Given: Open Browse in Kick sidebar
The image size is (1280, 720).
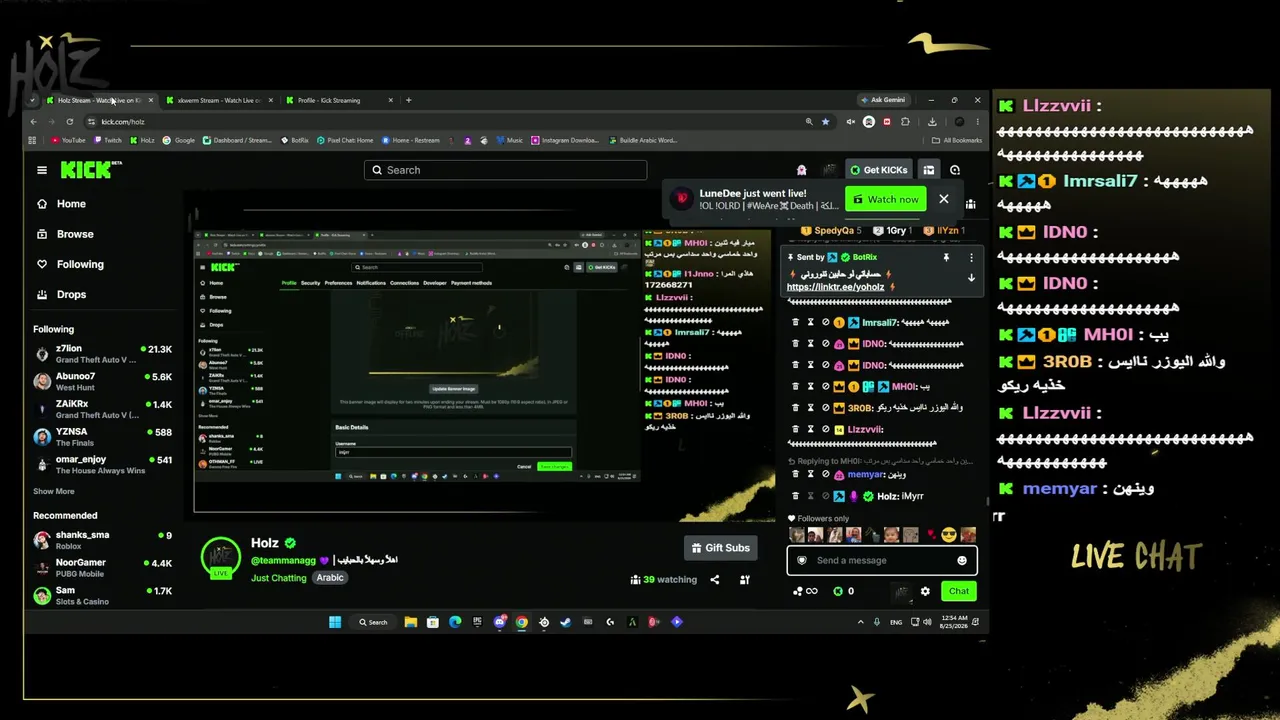Looking at the screenshot, I should point(65,234).
